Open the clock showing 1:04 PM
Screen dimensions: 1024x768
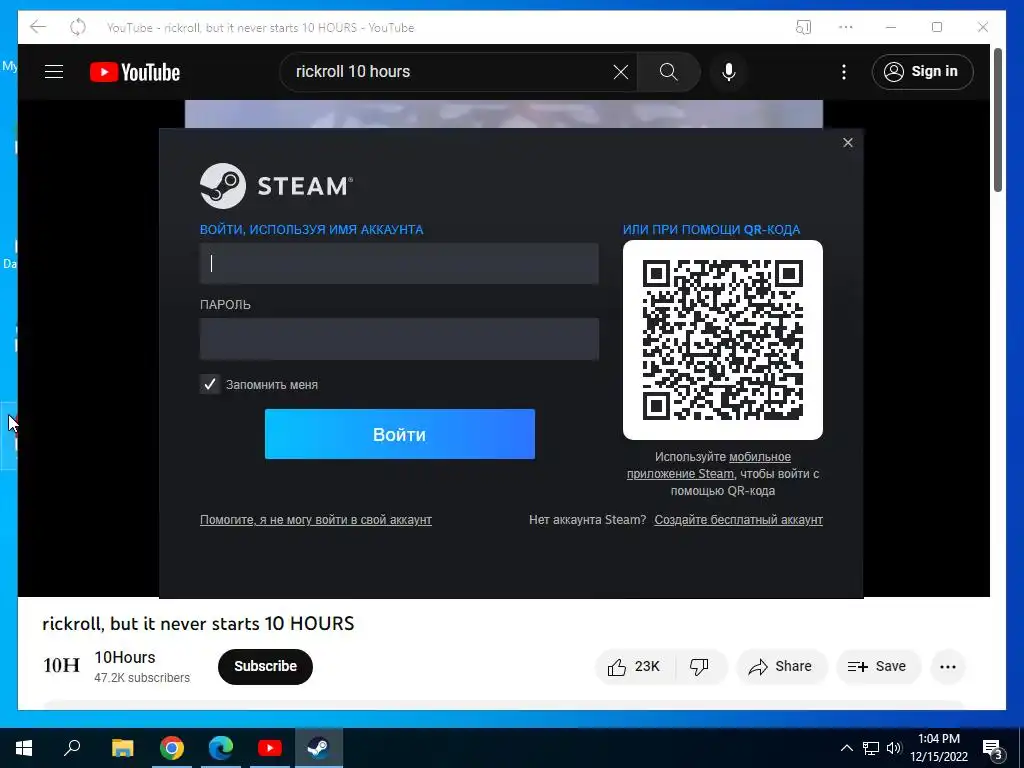pos(939,748)
